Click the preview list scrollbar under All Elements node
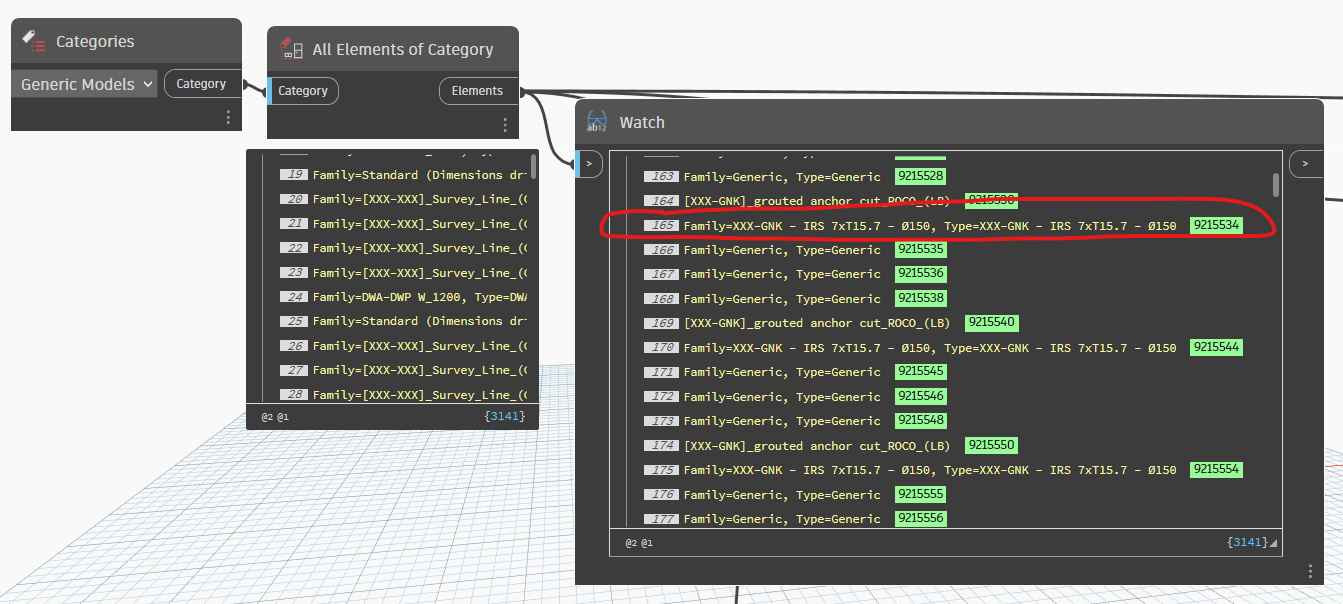Viewport: 1343px width, 604px height. (x=533, y=167)
